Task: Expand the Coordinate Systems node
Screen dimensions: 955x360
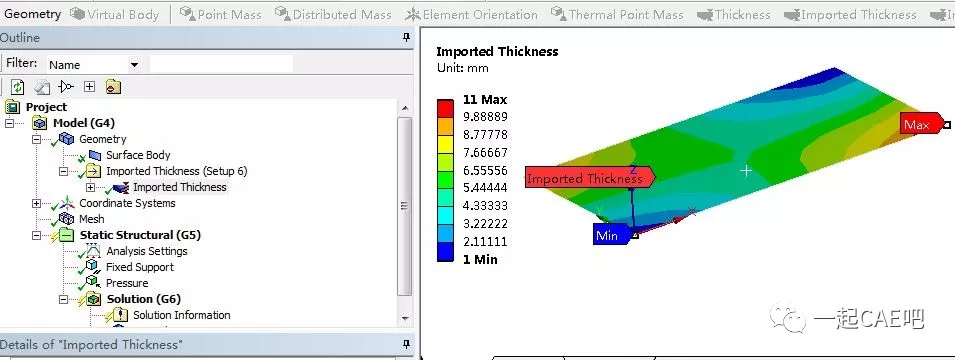Action: (x=37, y=203)
